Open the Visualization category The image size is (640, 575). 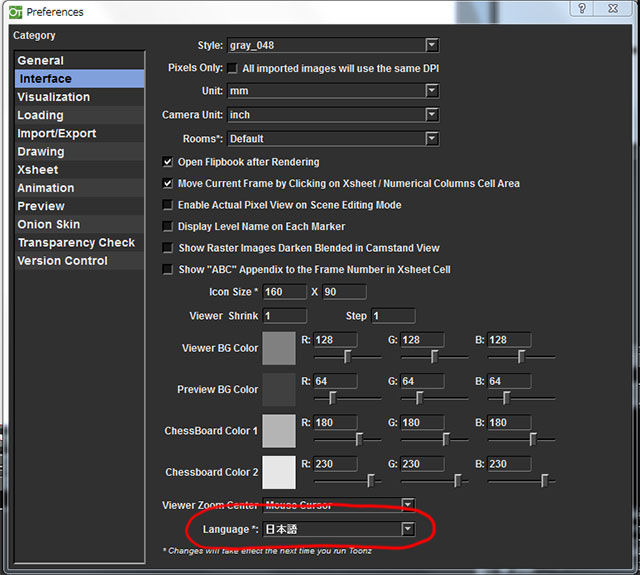click(x=80, y=97)
